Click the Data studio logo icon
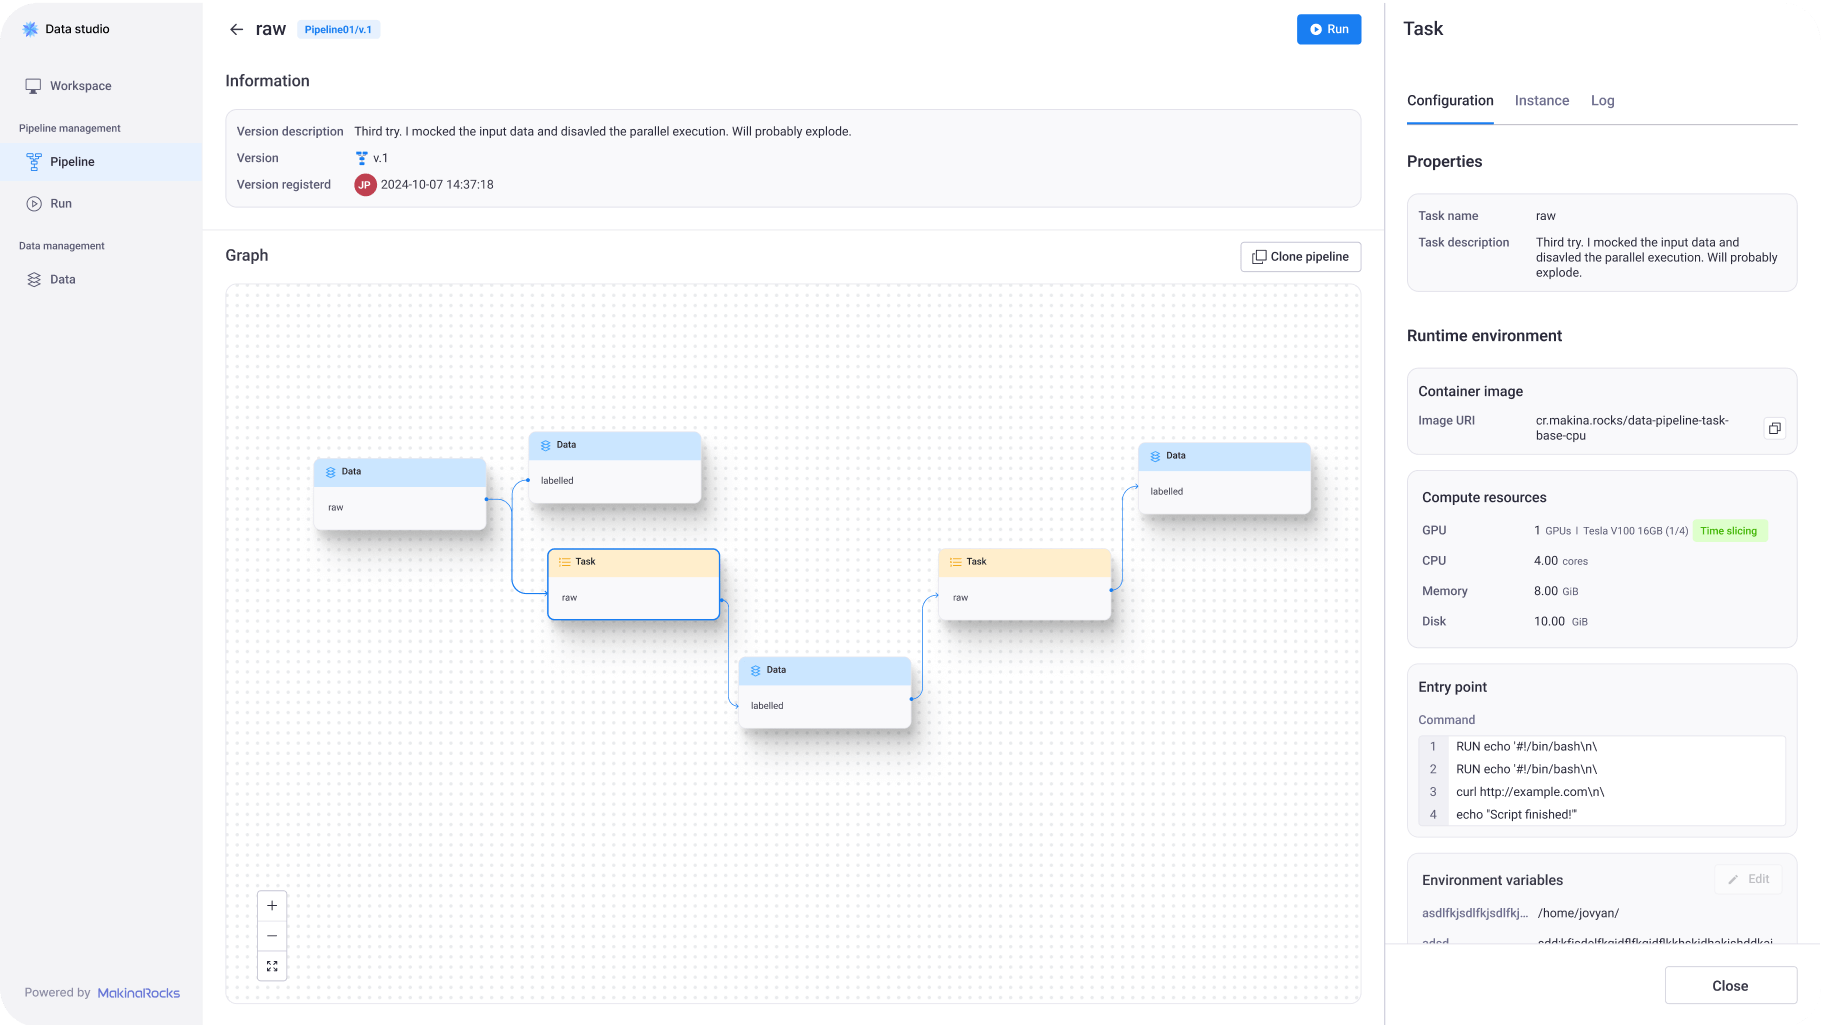This screenshot has height=1025, width=1821. click(30, 29)
